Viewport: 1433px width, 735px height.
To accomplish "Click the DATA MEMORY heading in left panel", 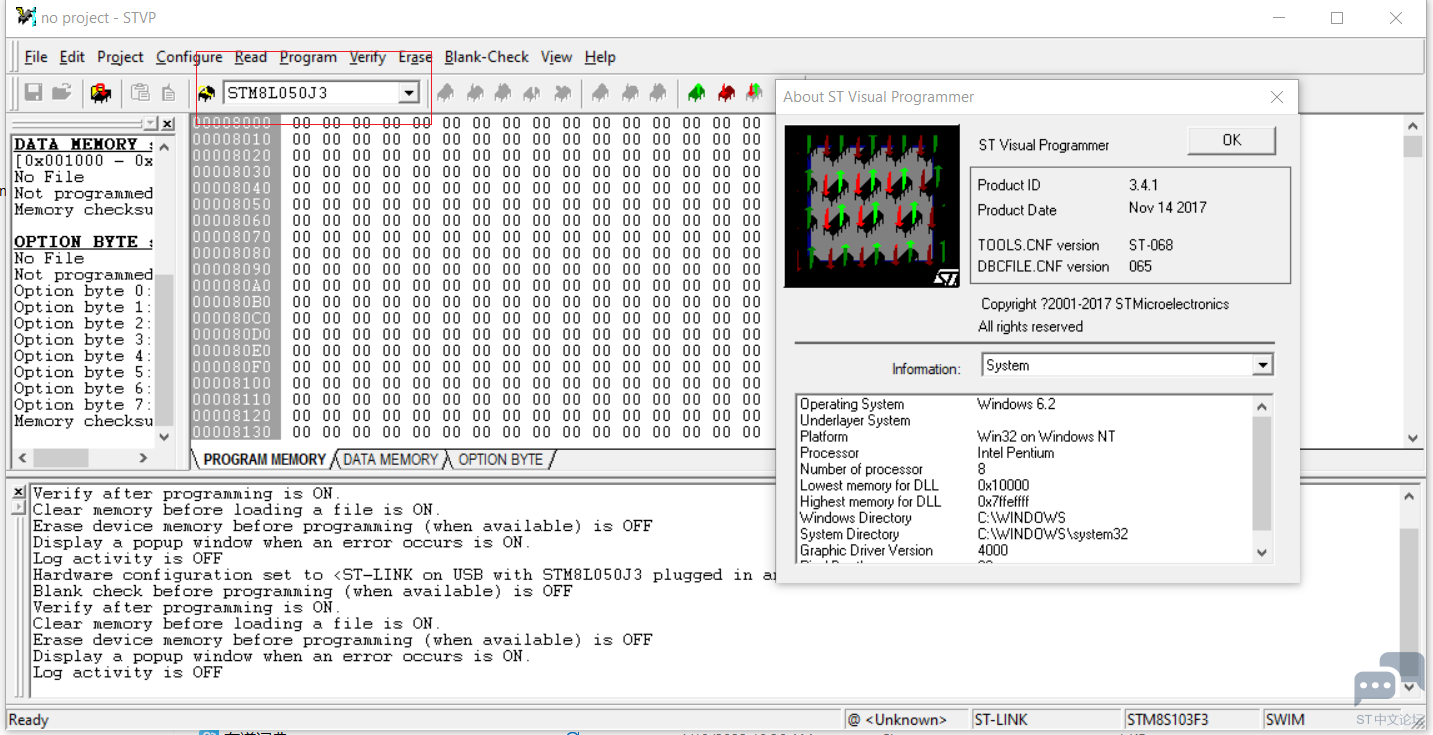I will click(x=83, y=144).
